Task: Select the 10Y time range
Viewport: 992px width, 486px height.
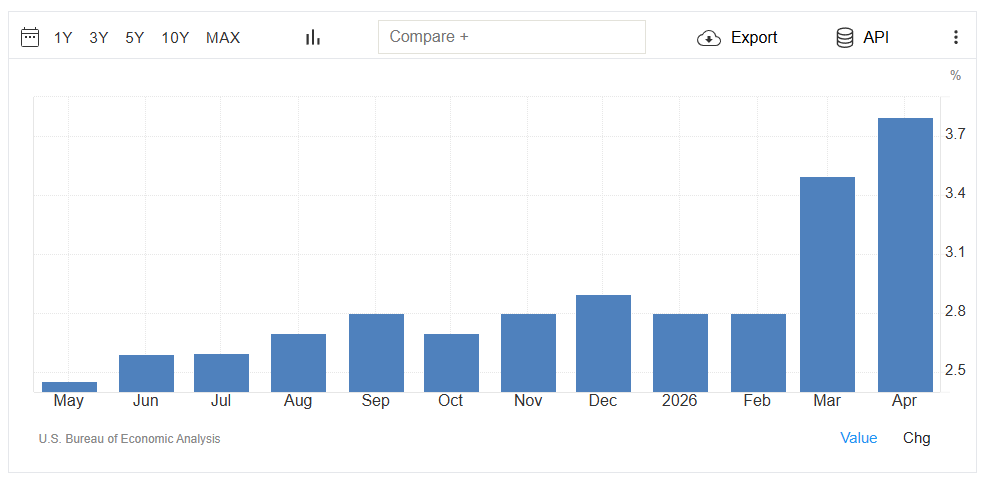Action: pyautogui.click(x=175, y=38)
